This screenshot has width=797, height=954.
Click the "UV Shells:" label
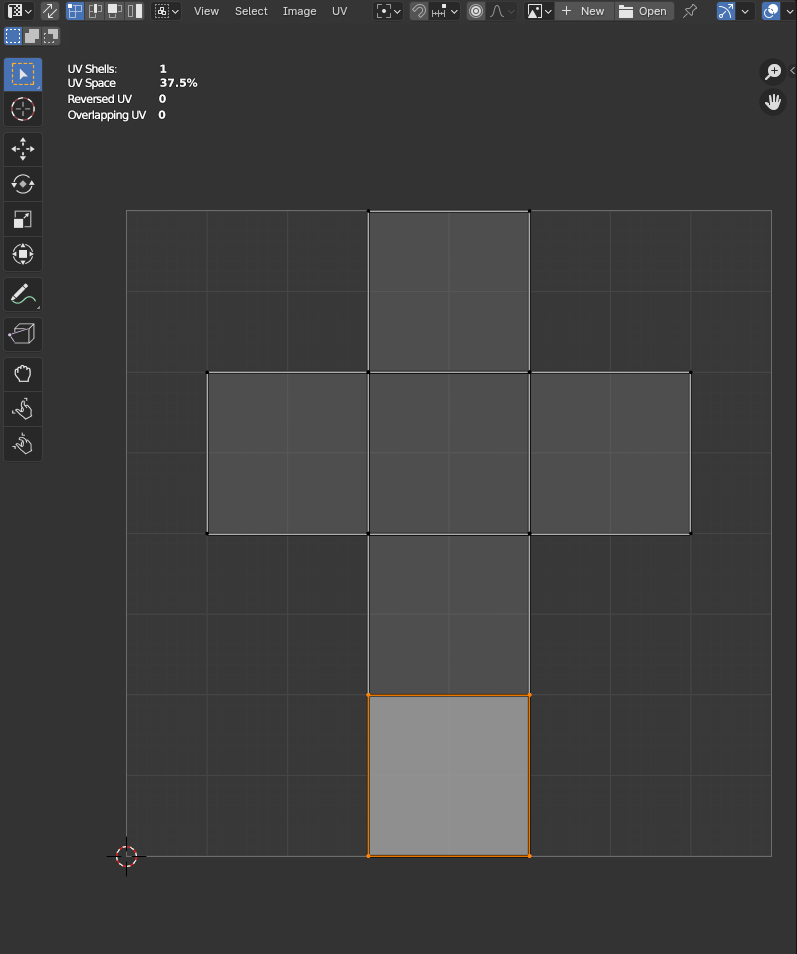pyautogui.click(x=92, y=69)
